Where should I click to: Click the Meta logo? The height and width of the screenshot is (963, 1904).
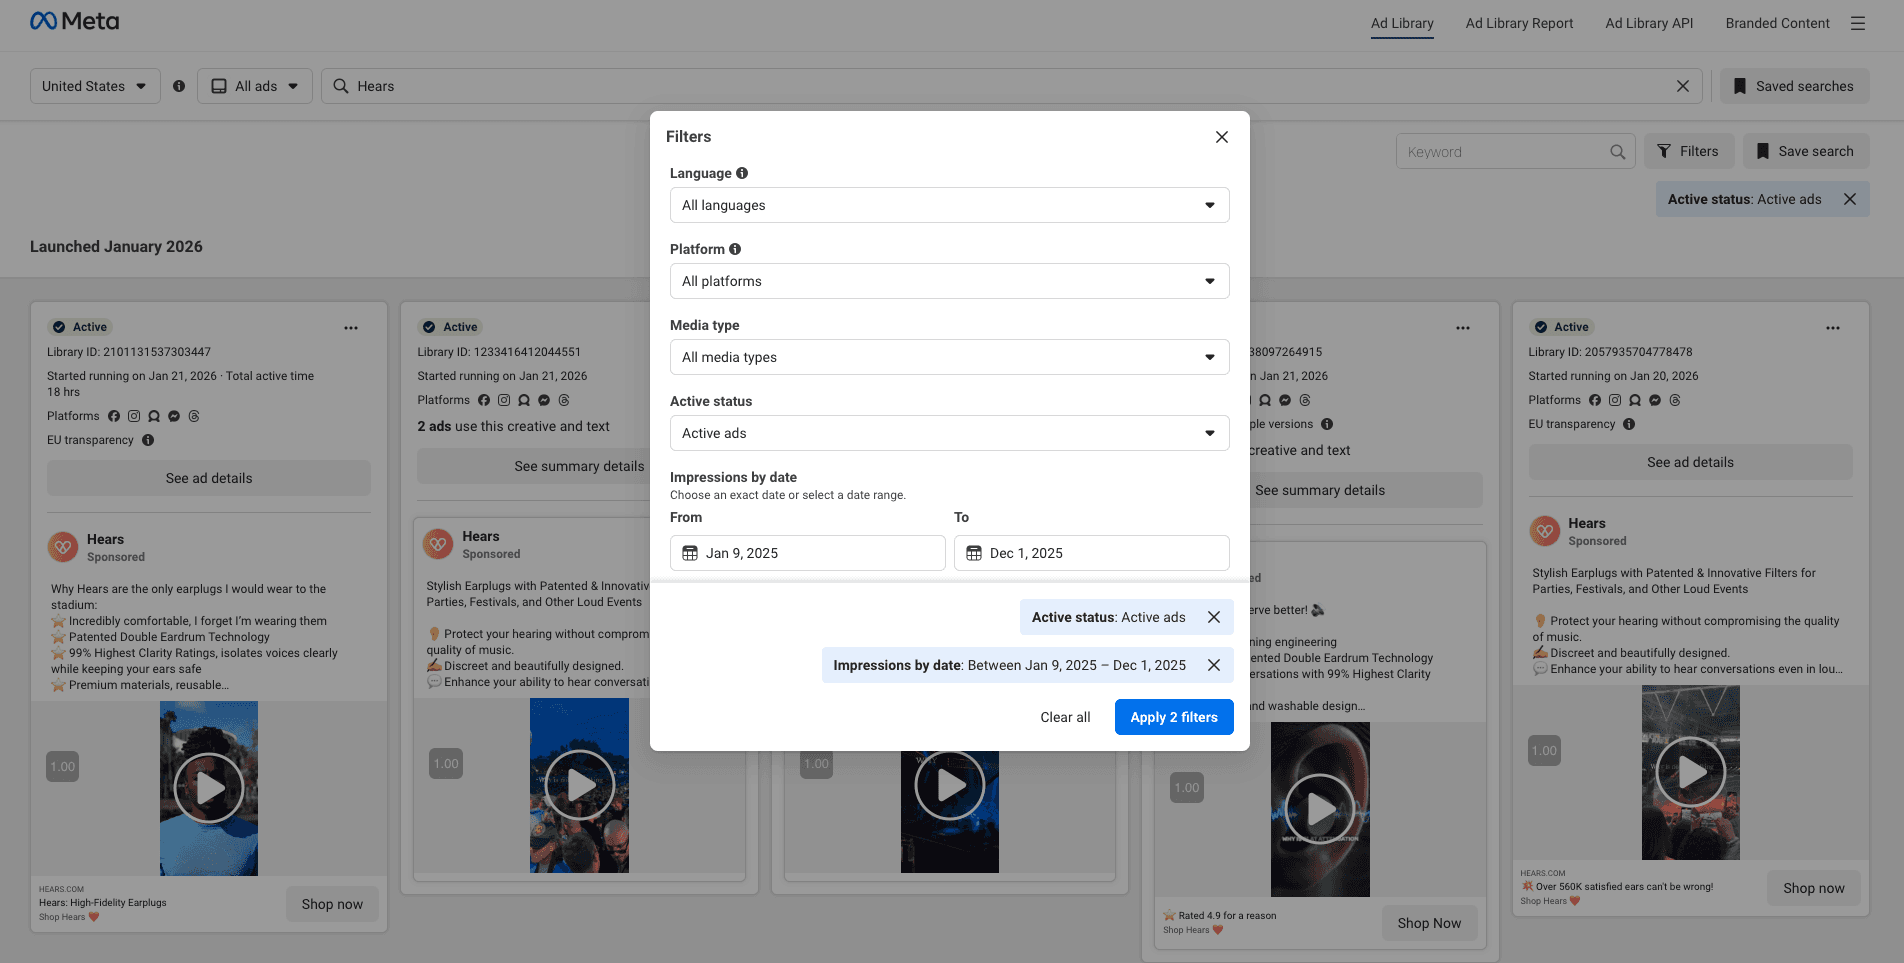[74, 21]
